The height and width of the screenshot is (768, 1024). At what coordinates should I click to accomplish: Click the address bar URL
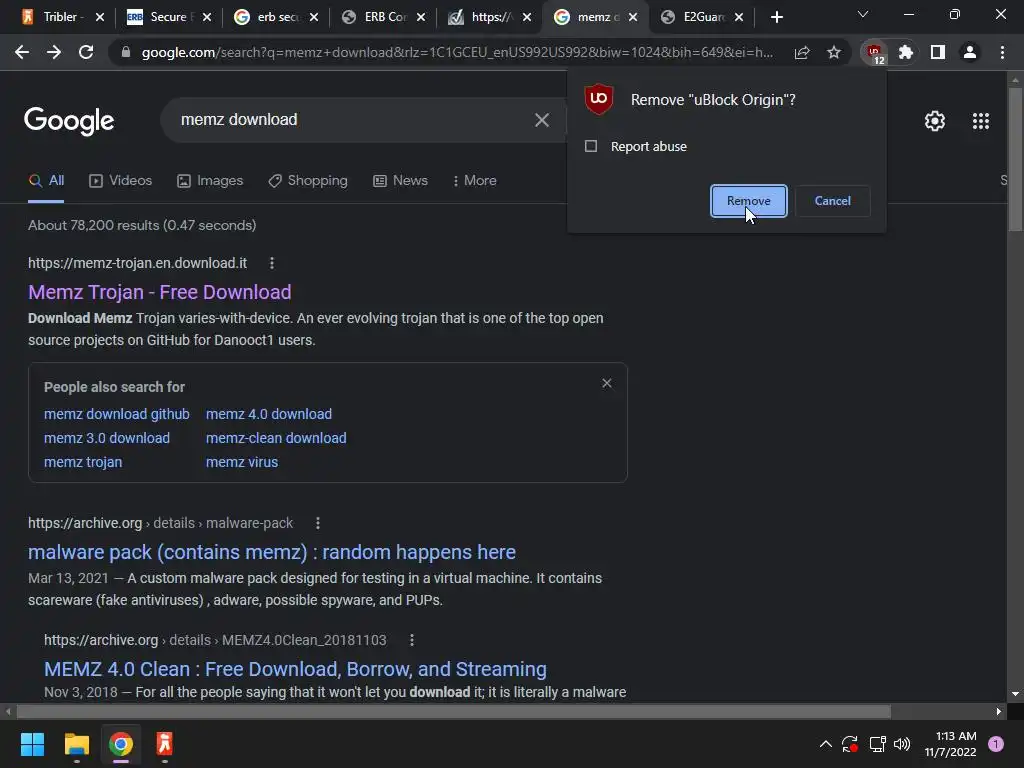point(457,52)
